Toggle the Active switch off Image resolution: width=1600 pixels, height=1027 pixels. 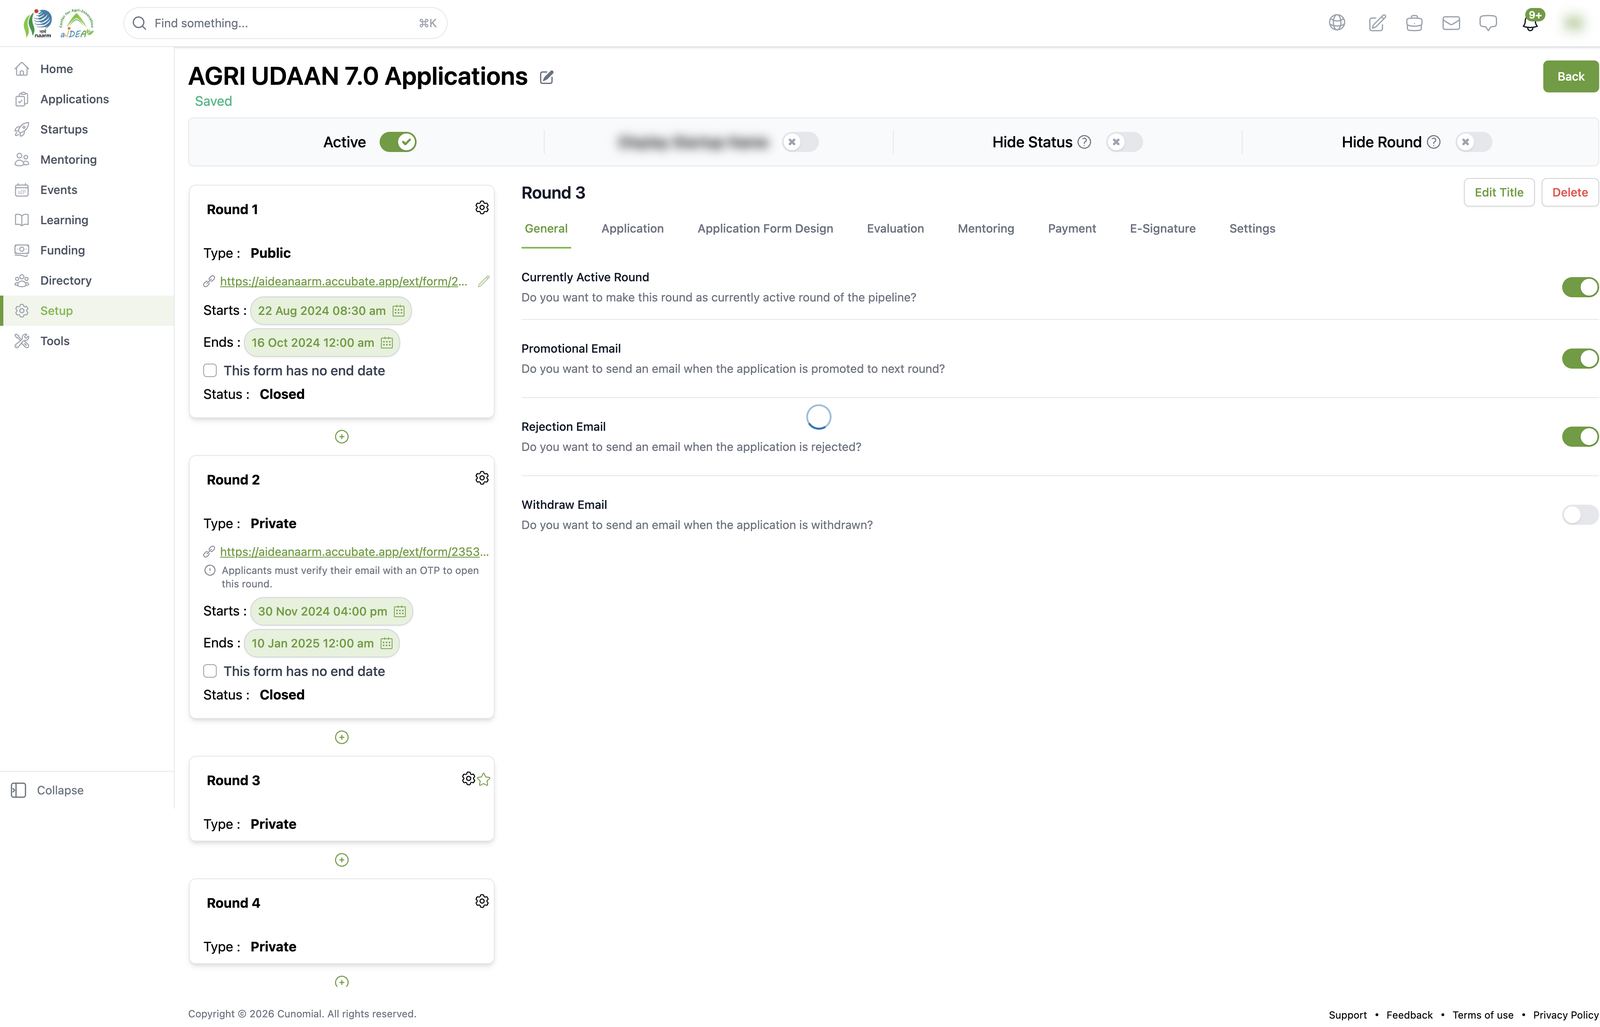click(398, 142)
